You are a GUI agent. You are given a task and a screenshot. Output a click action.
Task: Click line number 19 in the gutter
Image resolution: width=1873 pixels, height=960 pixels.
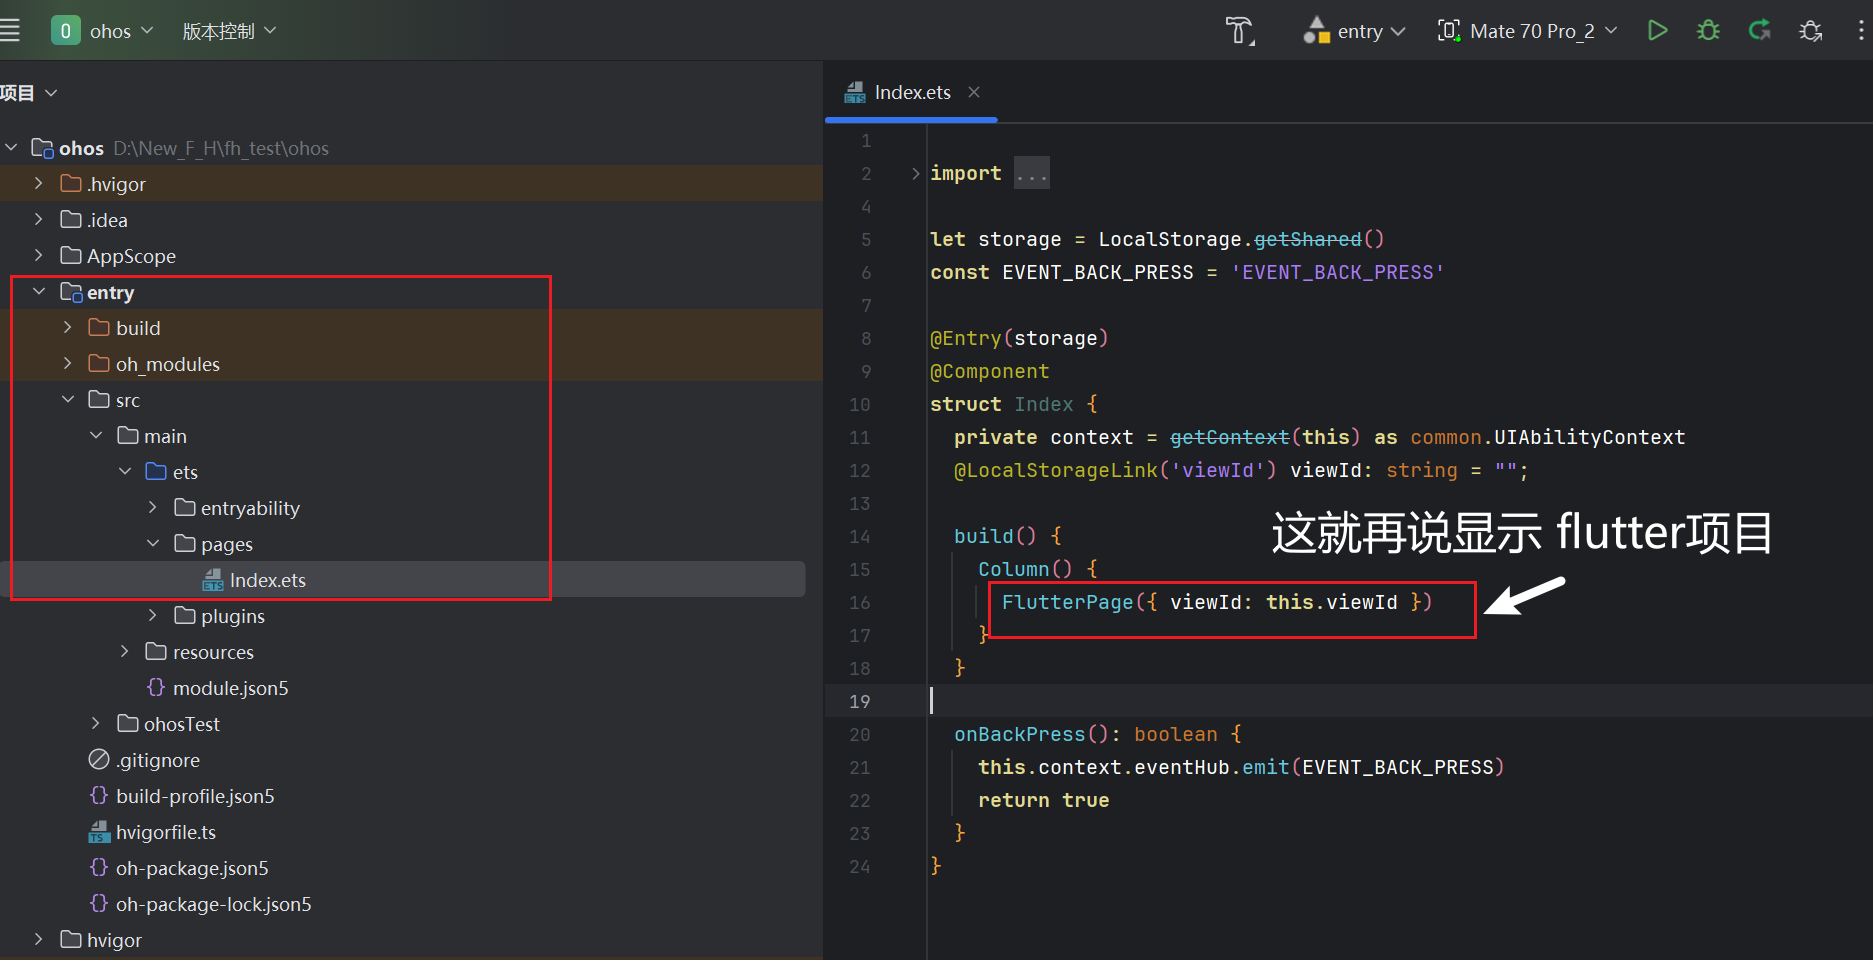(x=860, y=701)
